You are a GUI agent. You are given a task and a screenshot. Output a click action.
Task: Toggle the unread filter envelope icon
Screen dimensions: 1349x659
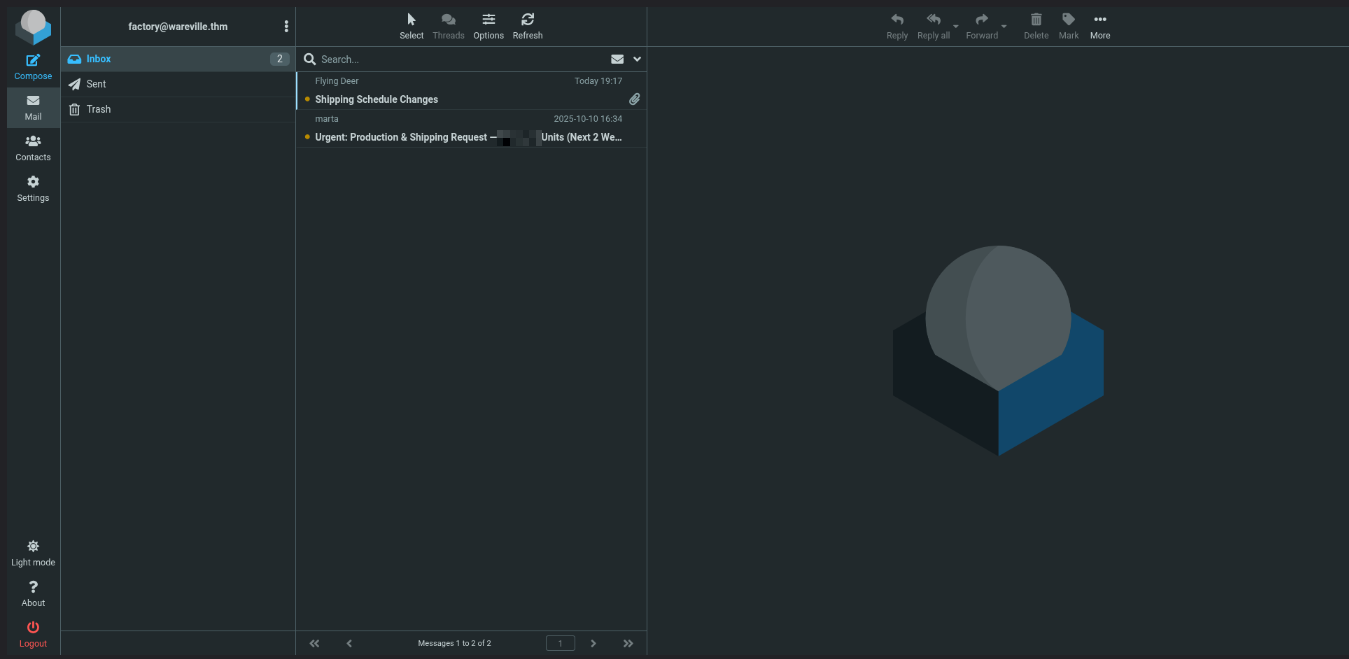click(617, 59)
